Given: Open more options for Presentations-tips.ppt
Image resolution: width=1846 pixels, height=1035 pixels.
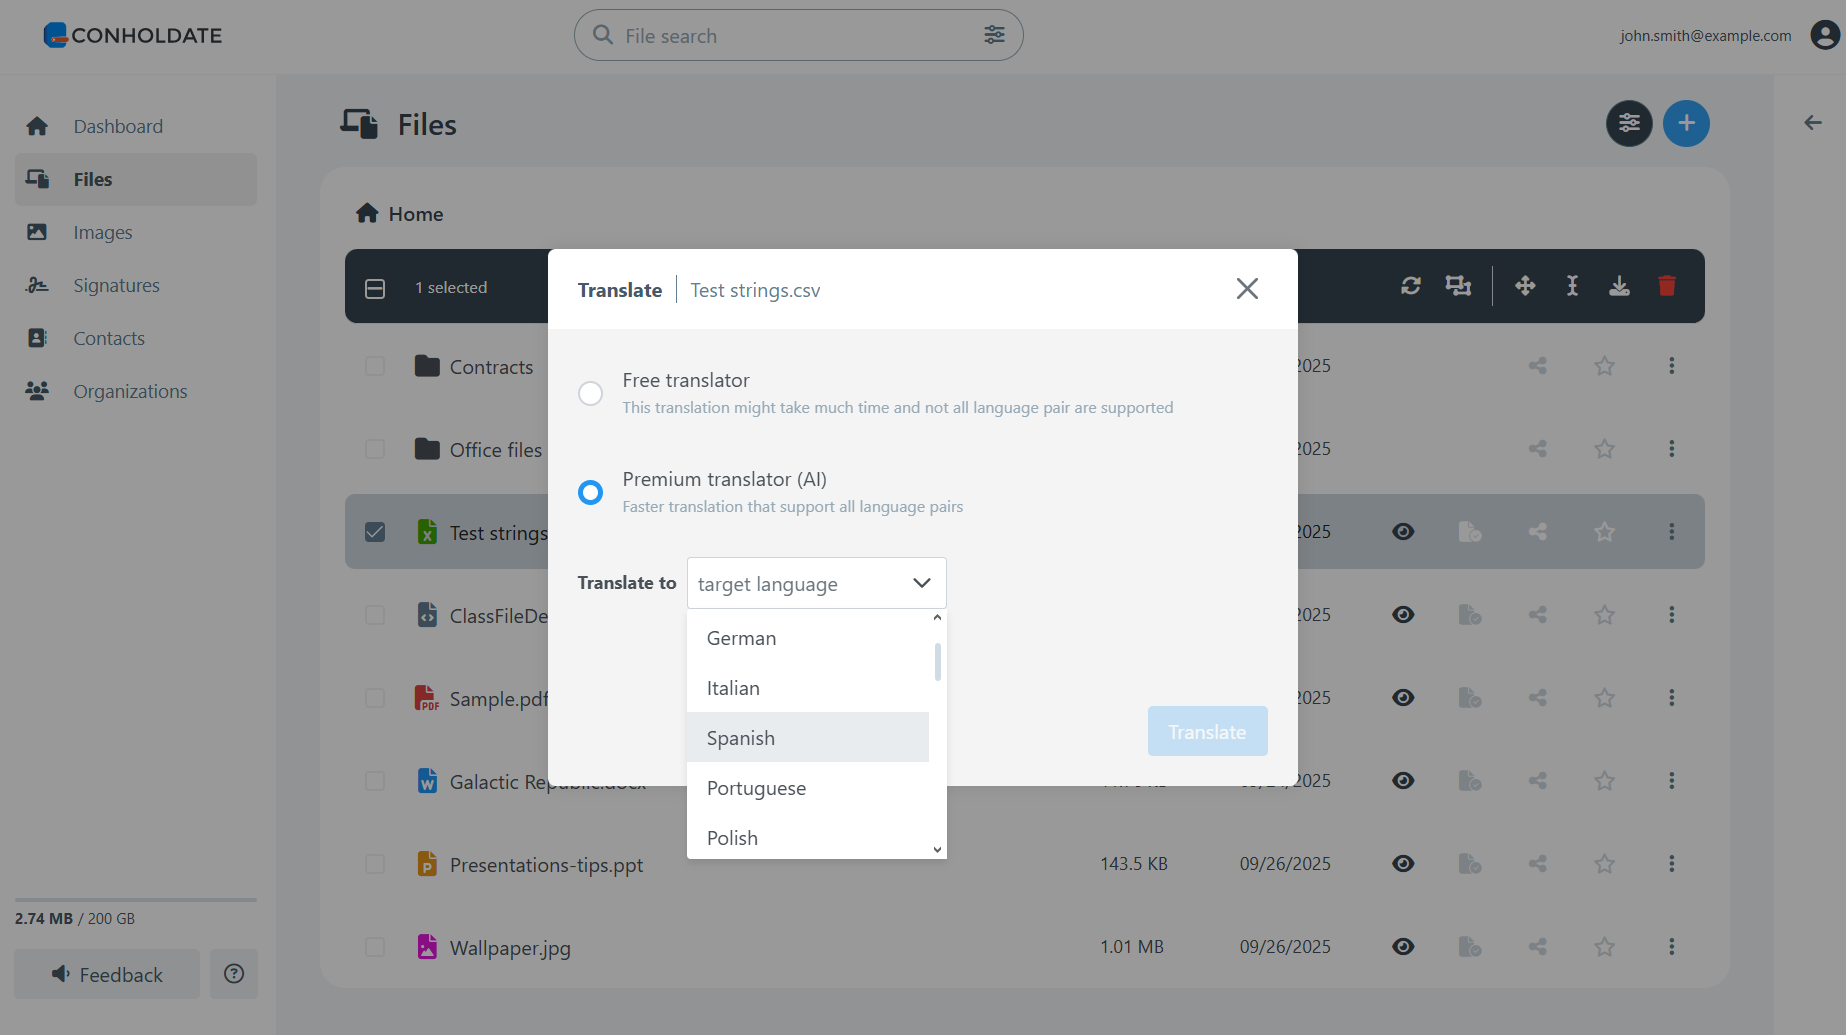Looking at the screenshot, I should [1671, 863].
